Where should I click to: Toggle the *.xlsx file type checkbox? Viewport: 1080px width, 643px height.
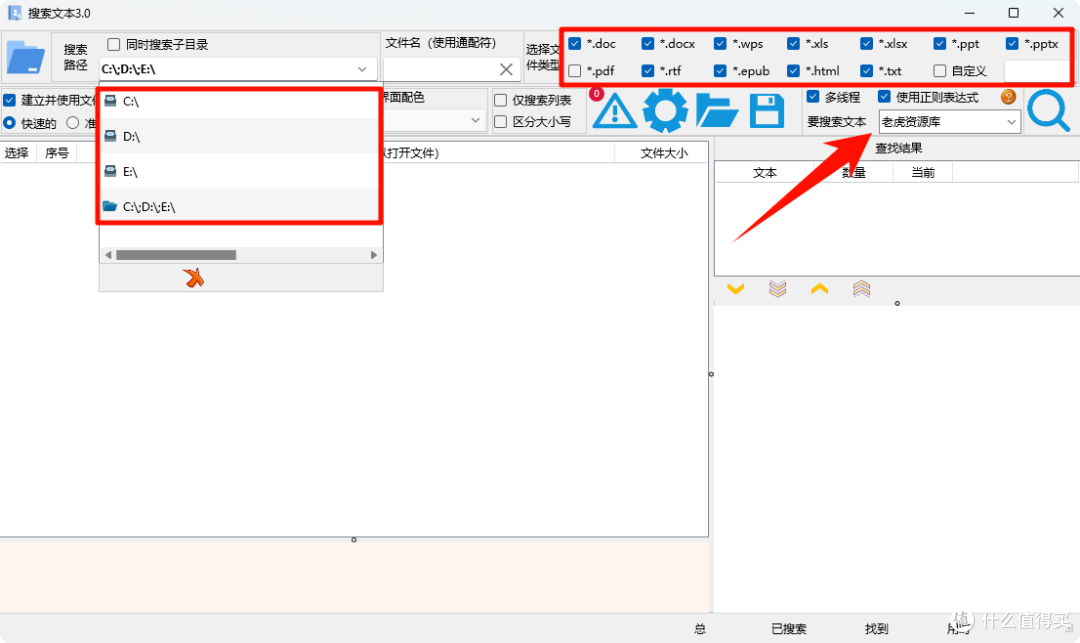tap(866, 43)
